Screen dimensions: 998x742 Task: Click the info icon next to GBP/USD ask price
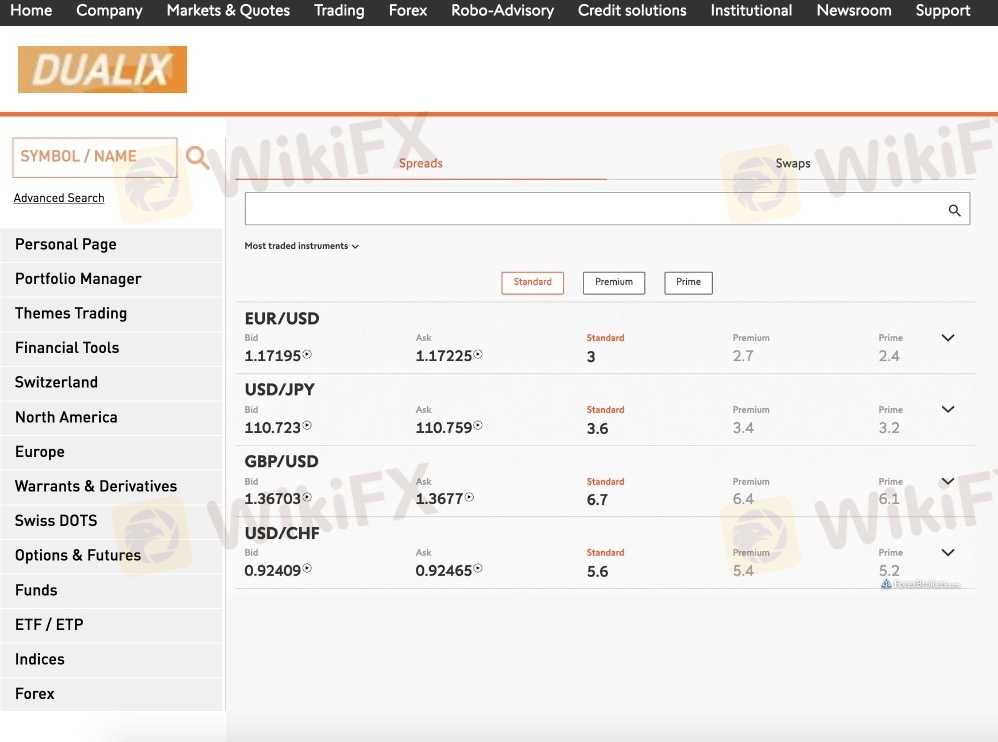[469, 497]
